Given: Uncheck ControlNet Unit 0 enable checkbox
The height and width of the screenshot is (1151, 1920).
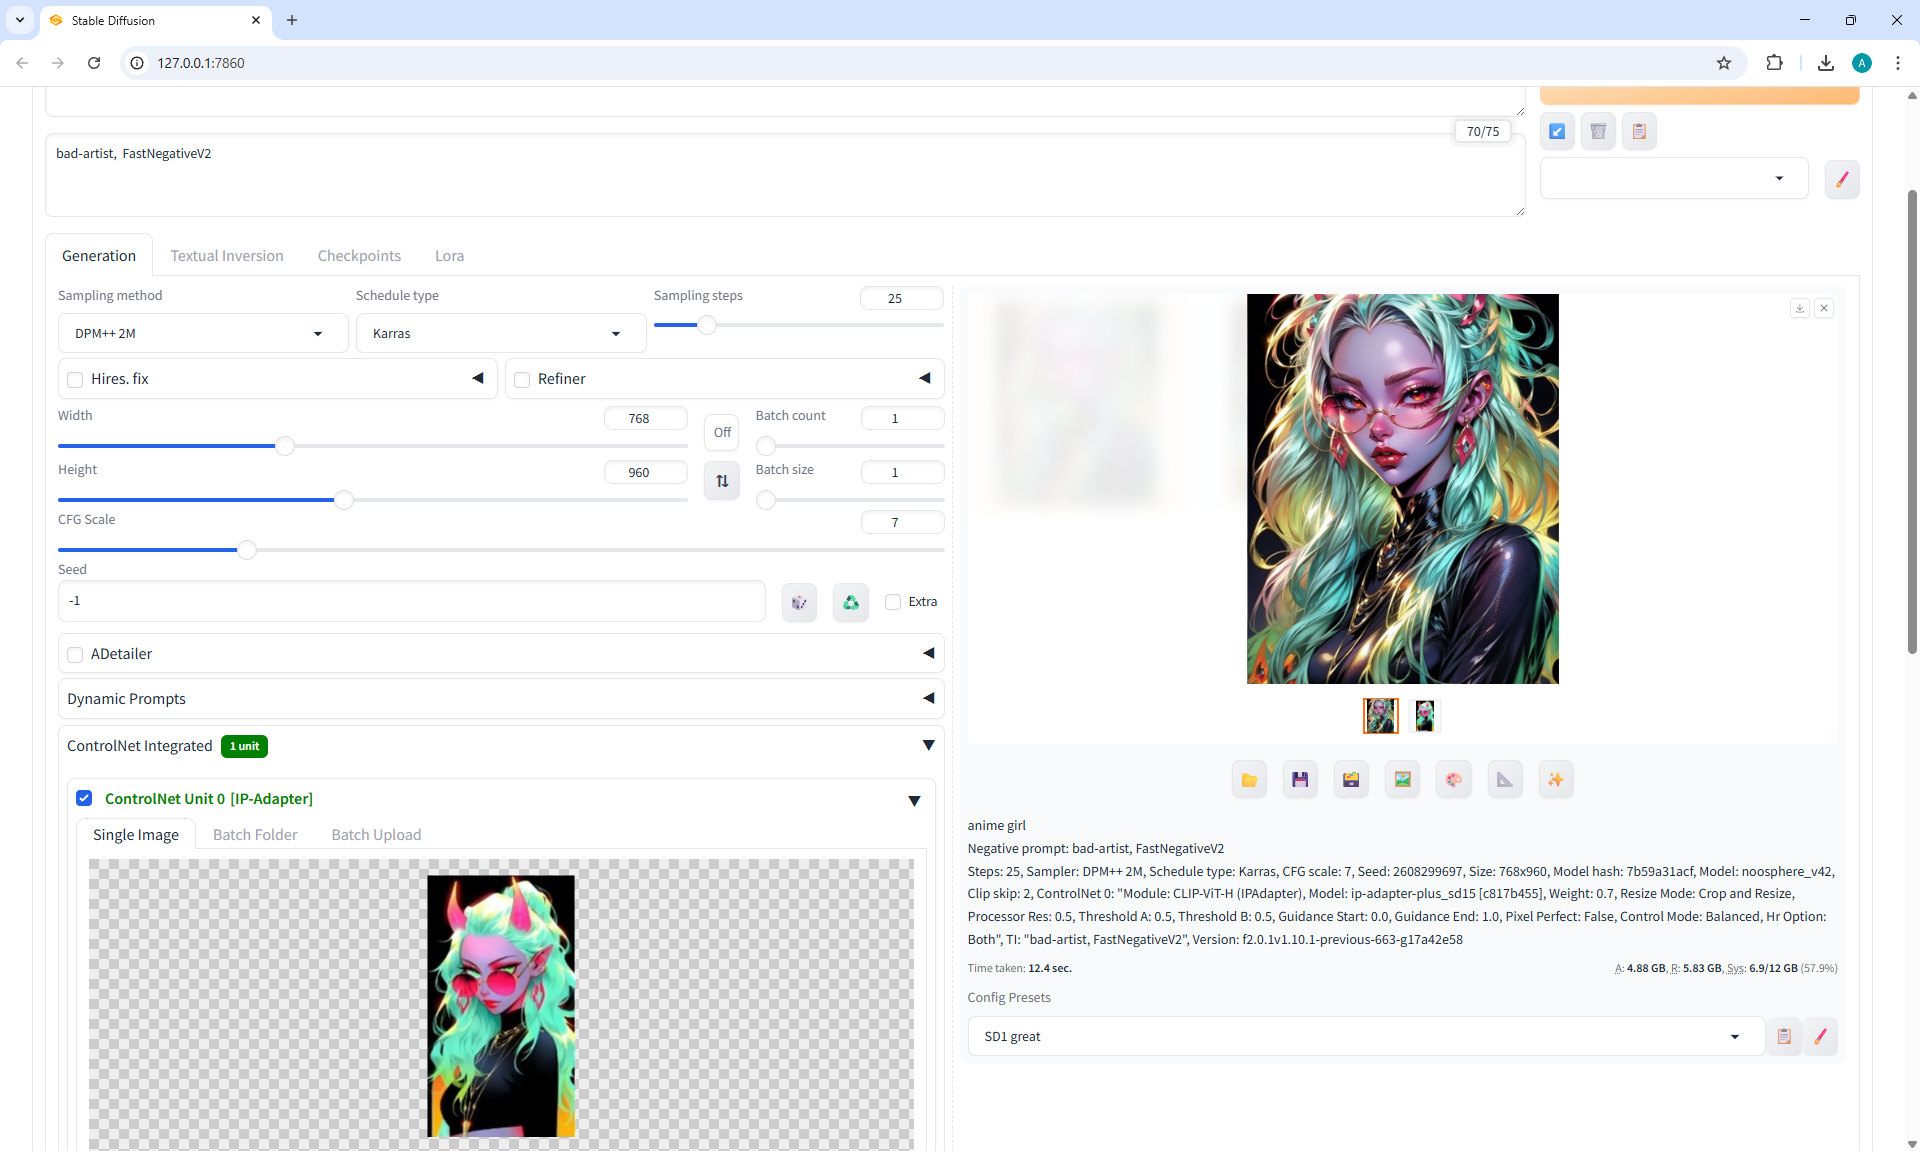Looking at the screenshot, I should click(x=84, y=798).
